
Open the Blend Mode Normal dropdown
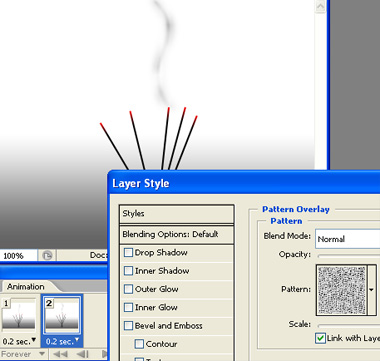pyautogui.click(x=348, y=239)
